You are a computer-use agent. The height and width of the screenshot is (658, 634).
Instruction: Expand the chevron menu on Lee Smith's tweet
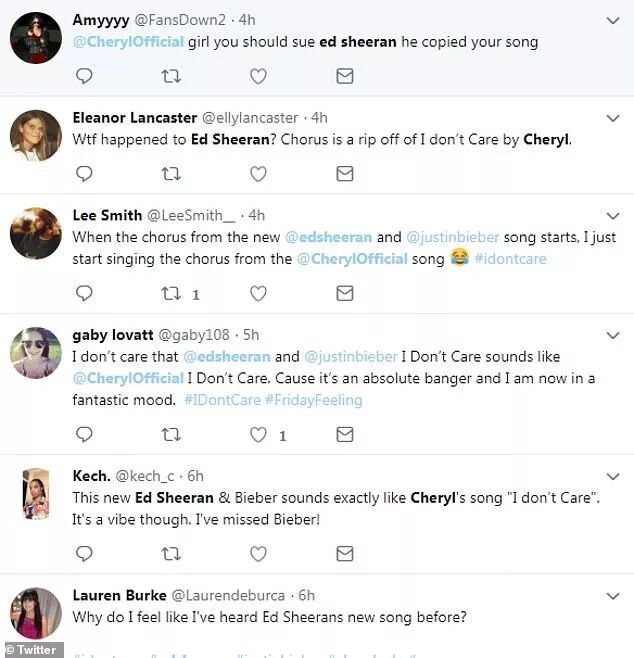614,215
